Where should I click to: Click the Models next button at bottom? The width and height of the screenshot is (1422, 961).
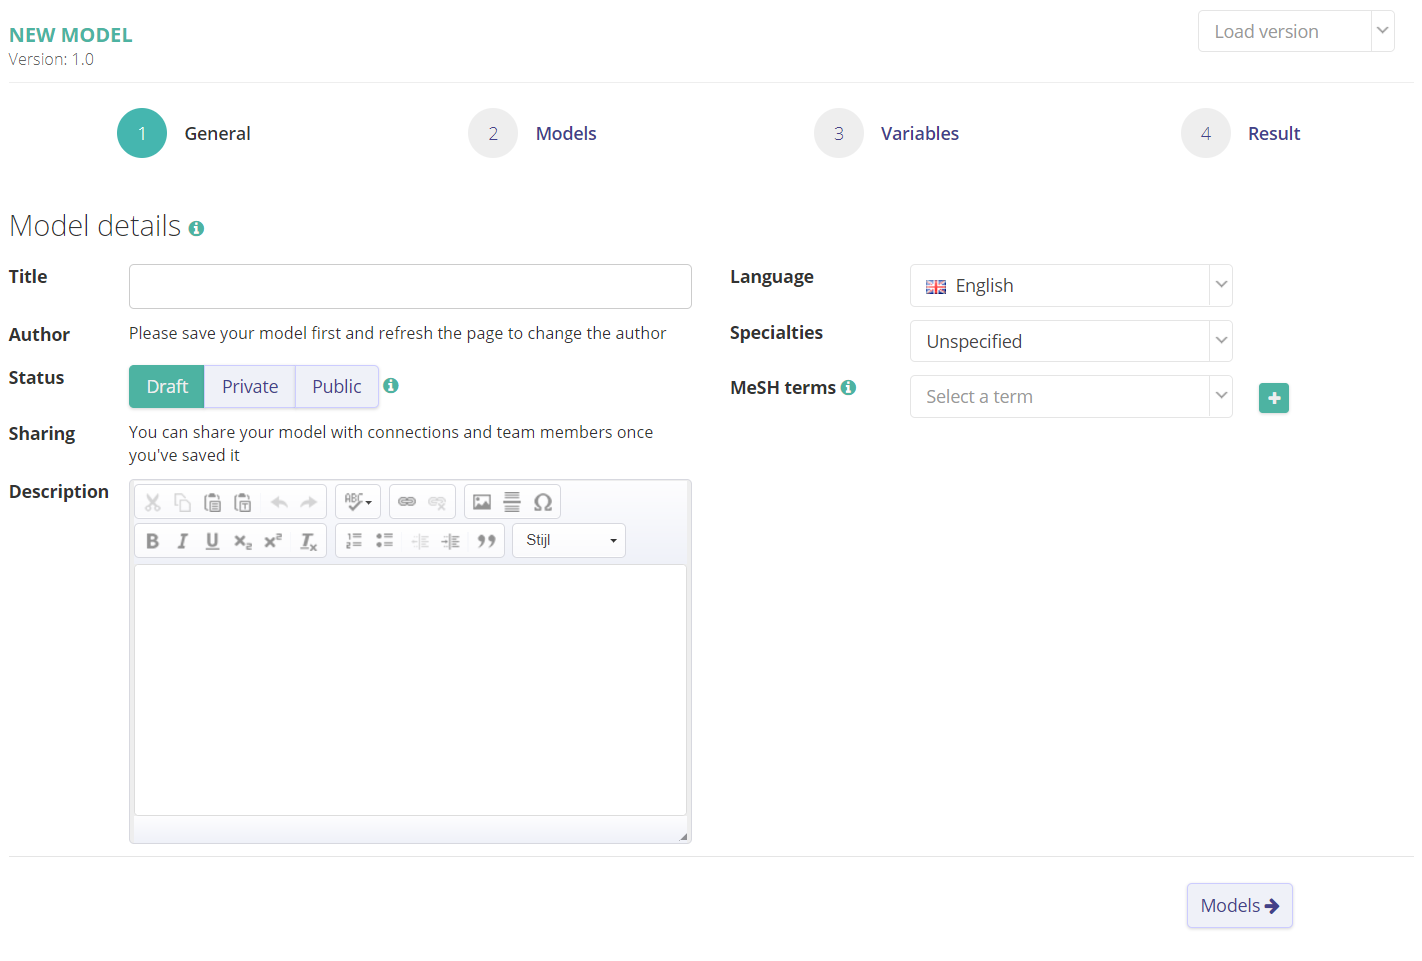tap(1239, 906)
